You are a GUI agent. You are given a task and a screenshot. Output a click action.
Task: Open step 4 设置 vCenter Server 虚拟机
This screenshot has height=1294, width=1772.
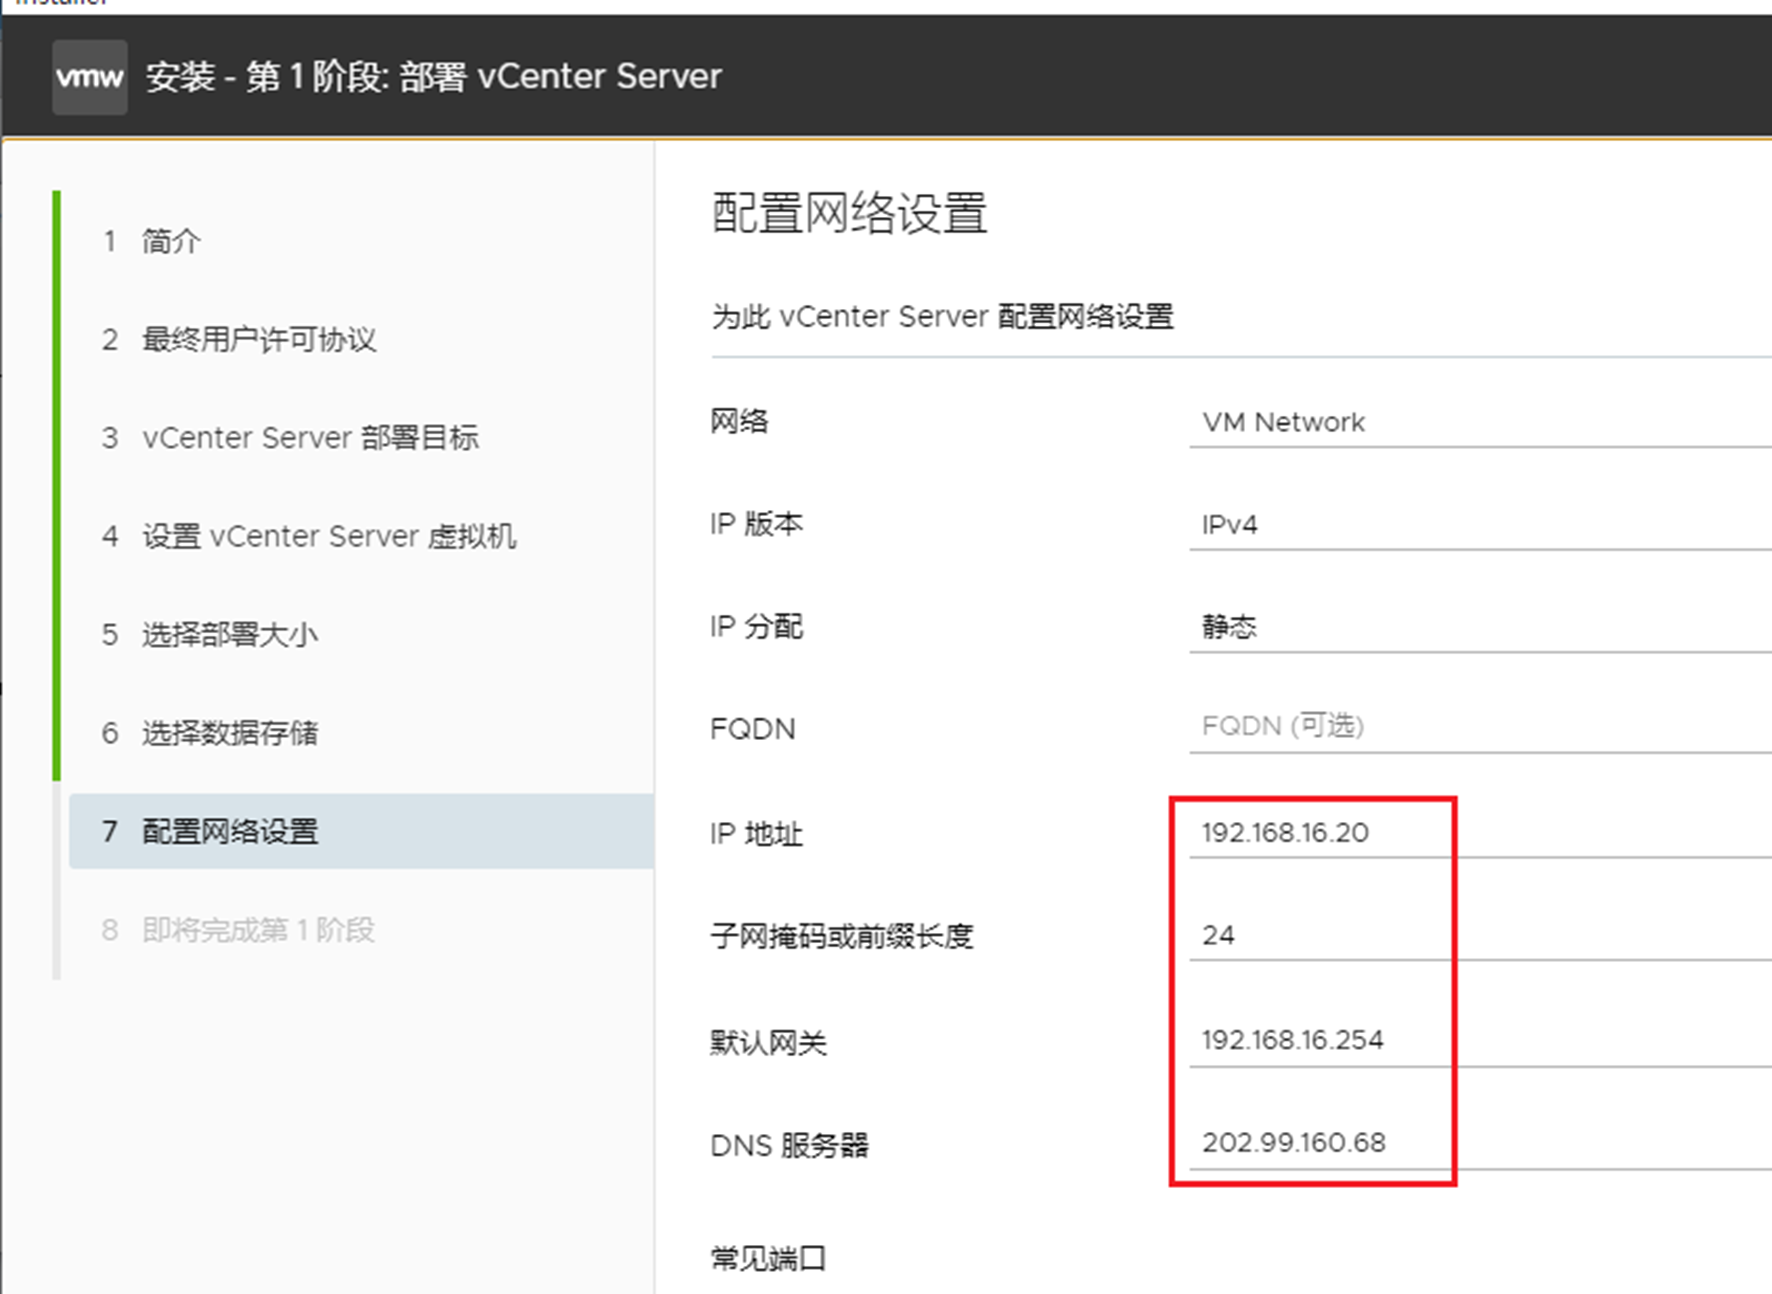click(x=309, y=536)
